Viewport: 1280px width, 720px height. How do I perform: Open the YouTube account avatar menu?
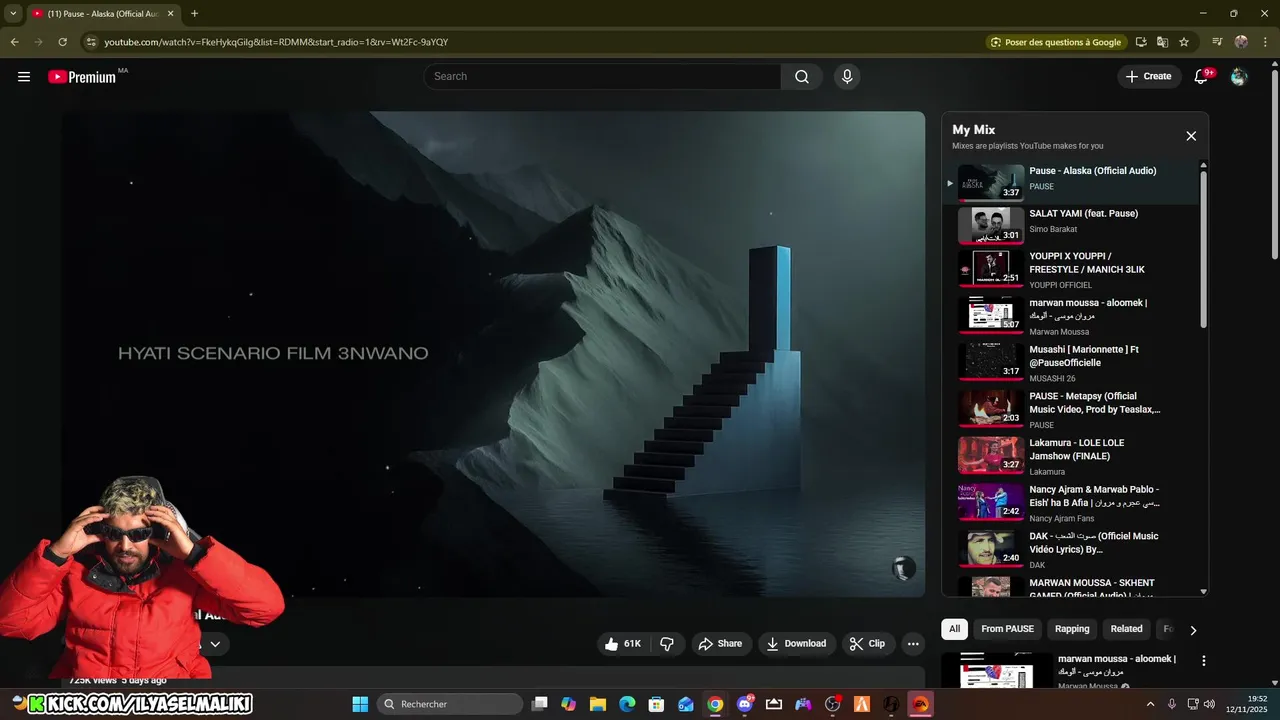pyautogui.click(x=1239, y=77)
